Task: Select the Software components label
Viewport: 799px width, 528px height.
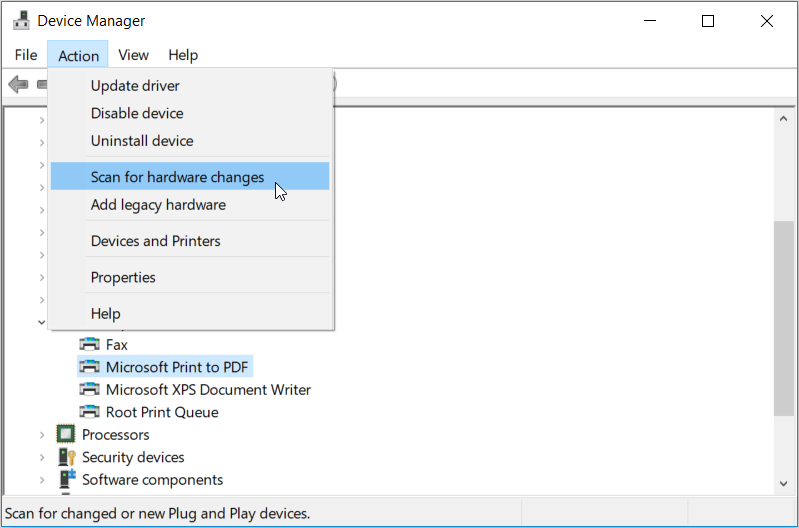Action: (152, 480)
